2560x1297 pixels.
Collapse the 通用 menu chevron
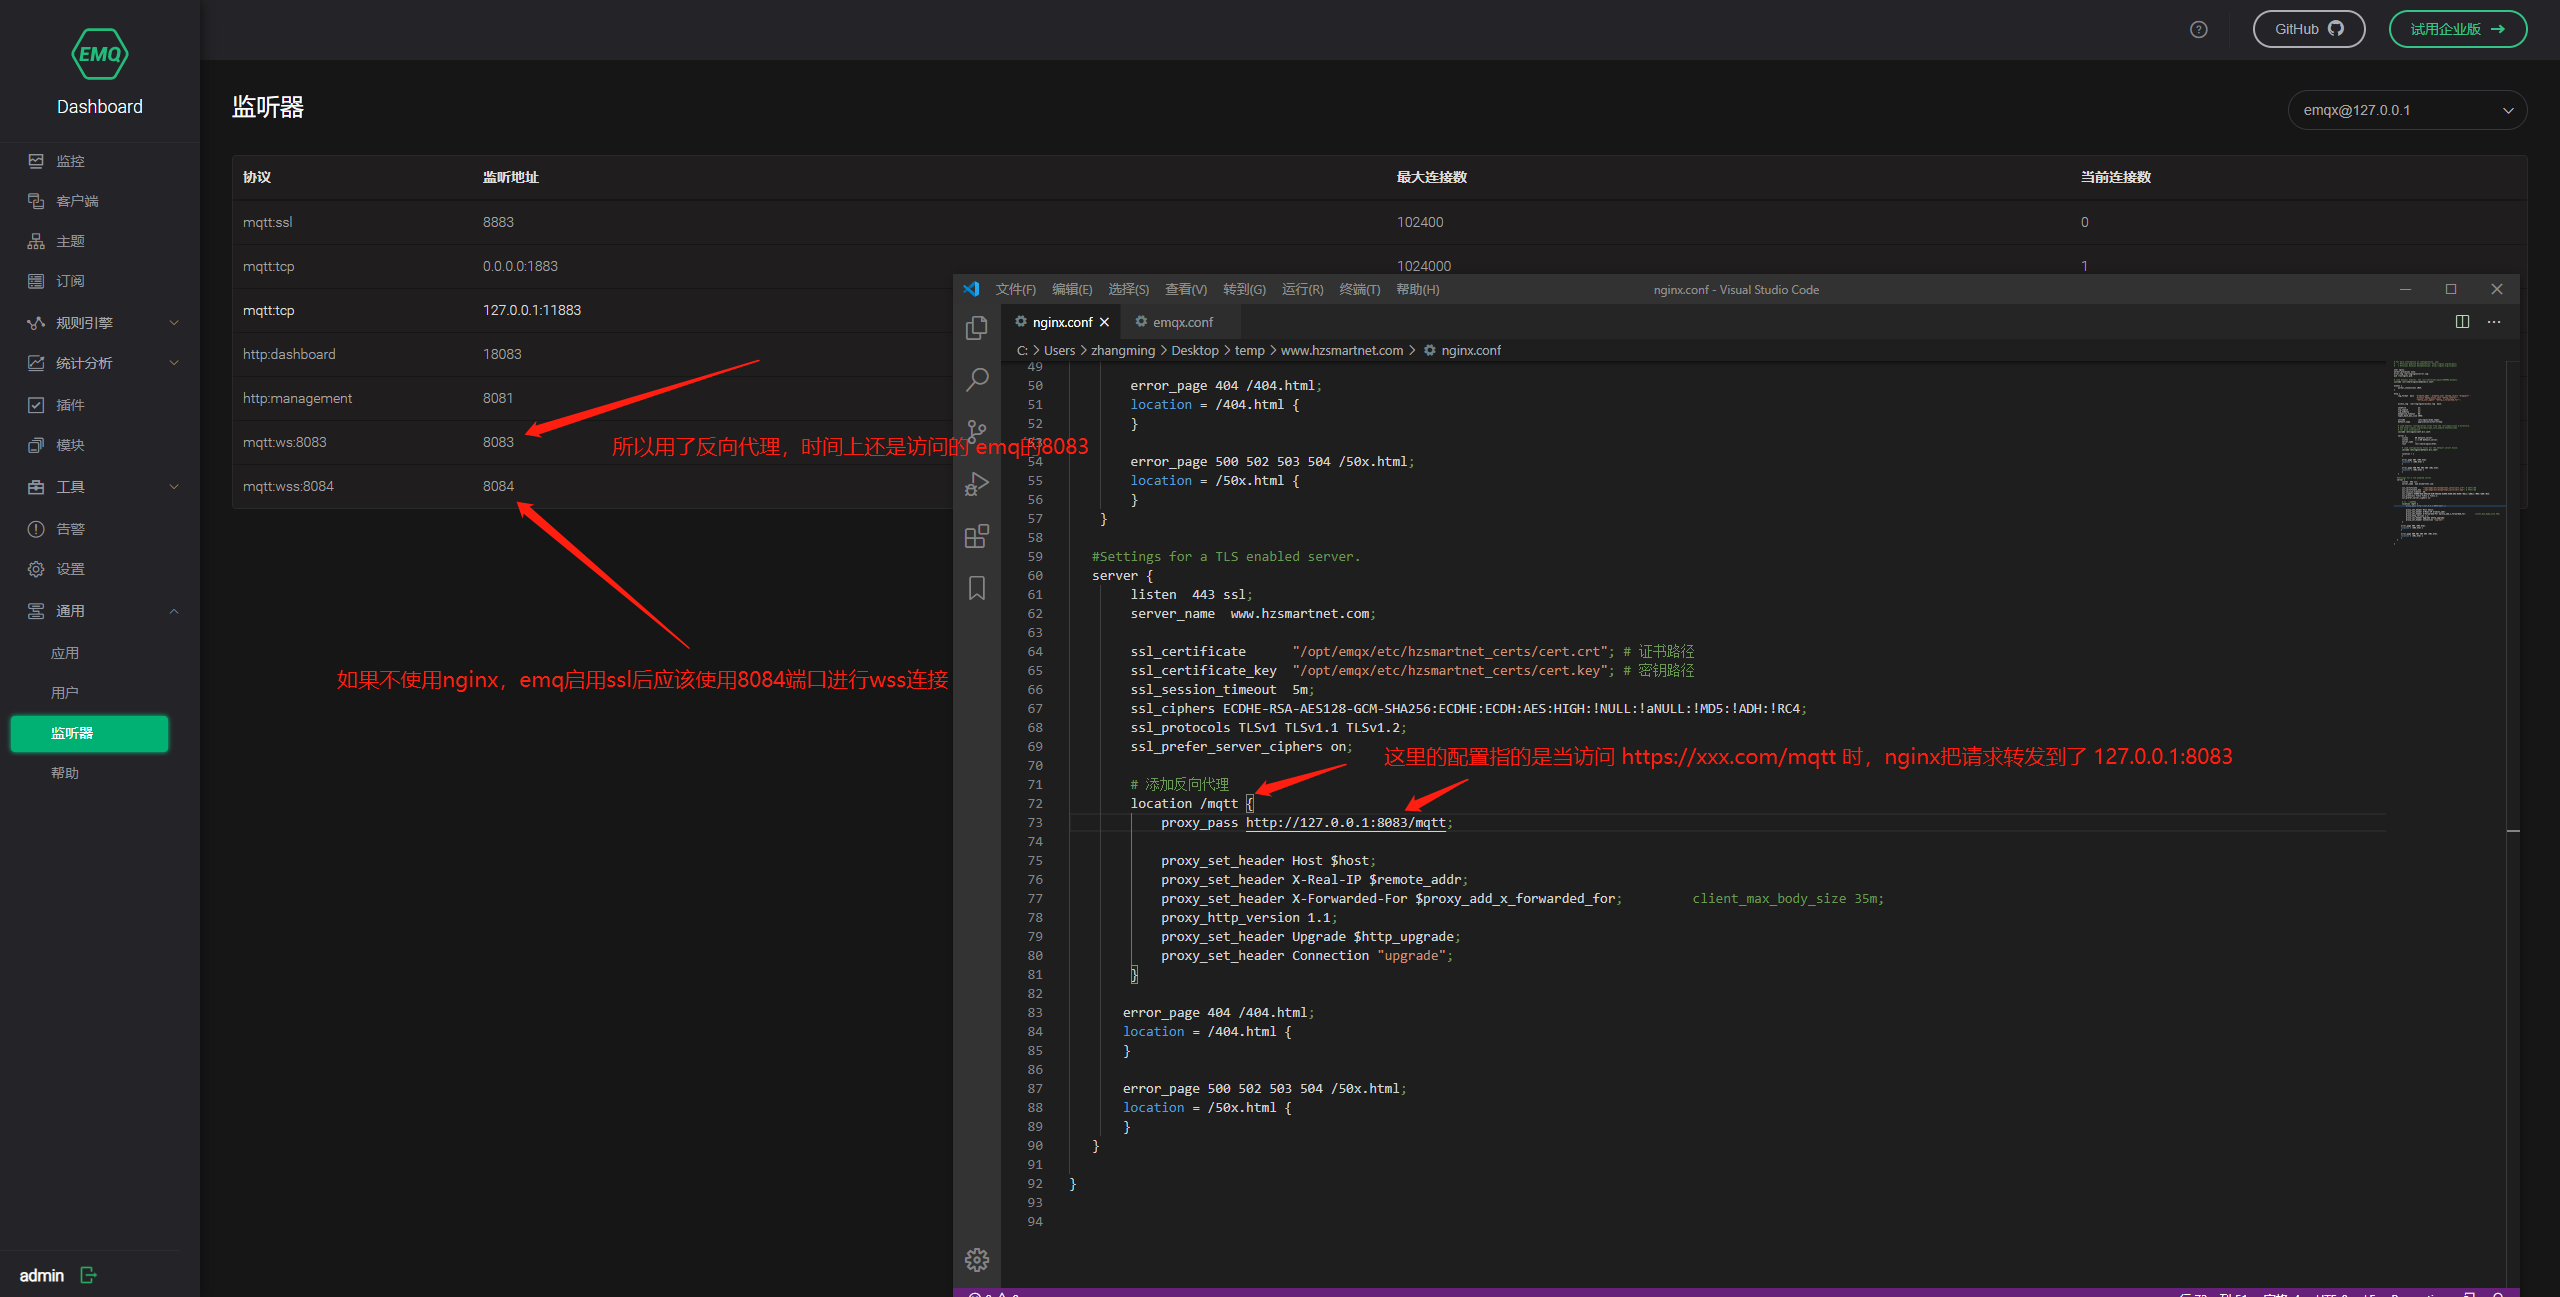(174, 611)
